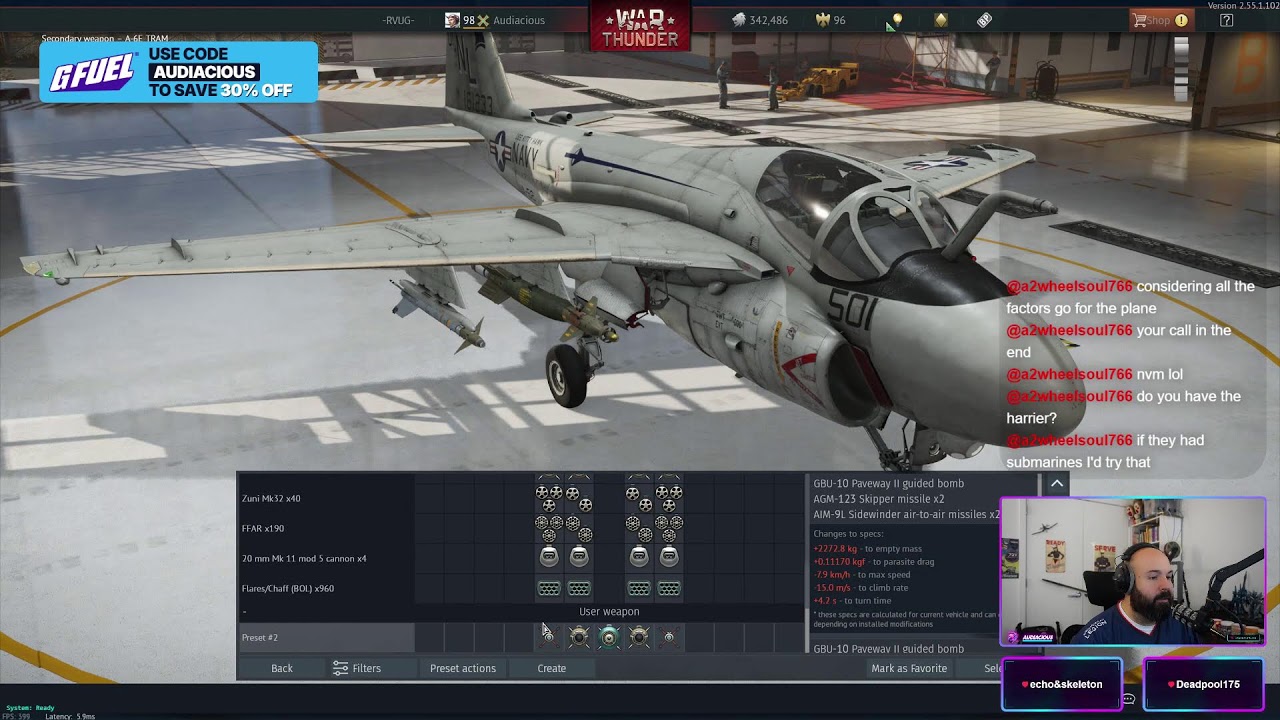Select third 20 mm Mk 11 gunpod slot
The width and height of the screenshot is (1280, 720).
pyautogui.click(x=639, y=558)
